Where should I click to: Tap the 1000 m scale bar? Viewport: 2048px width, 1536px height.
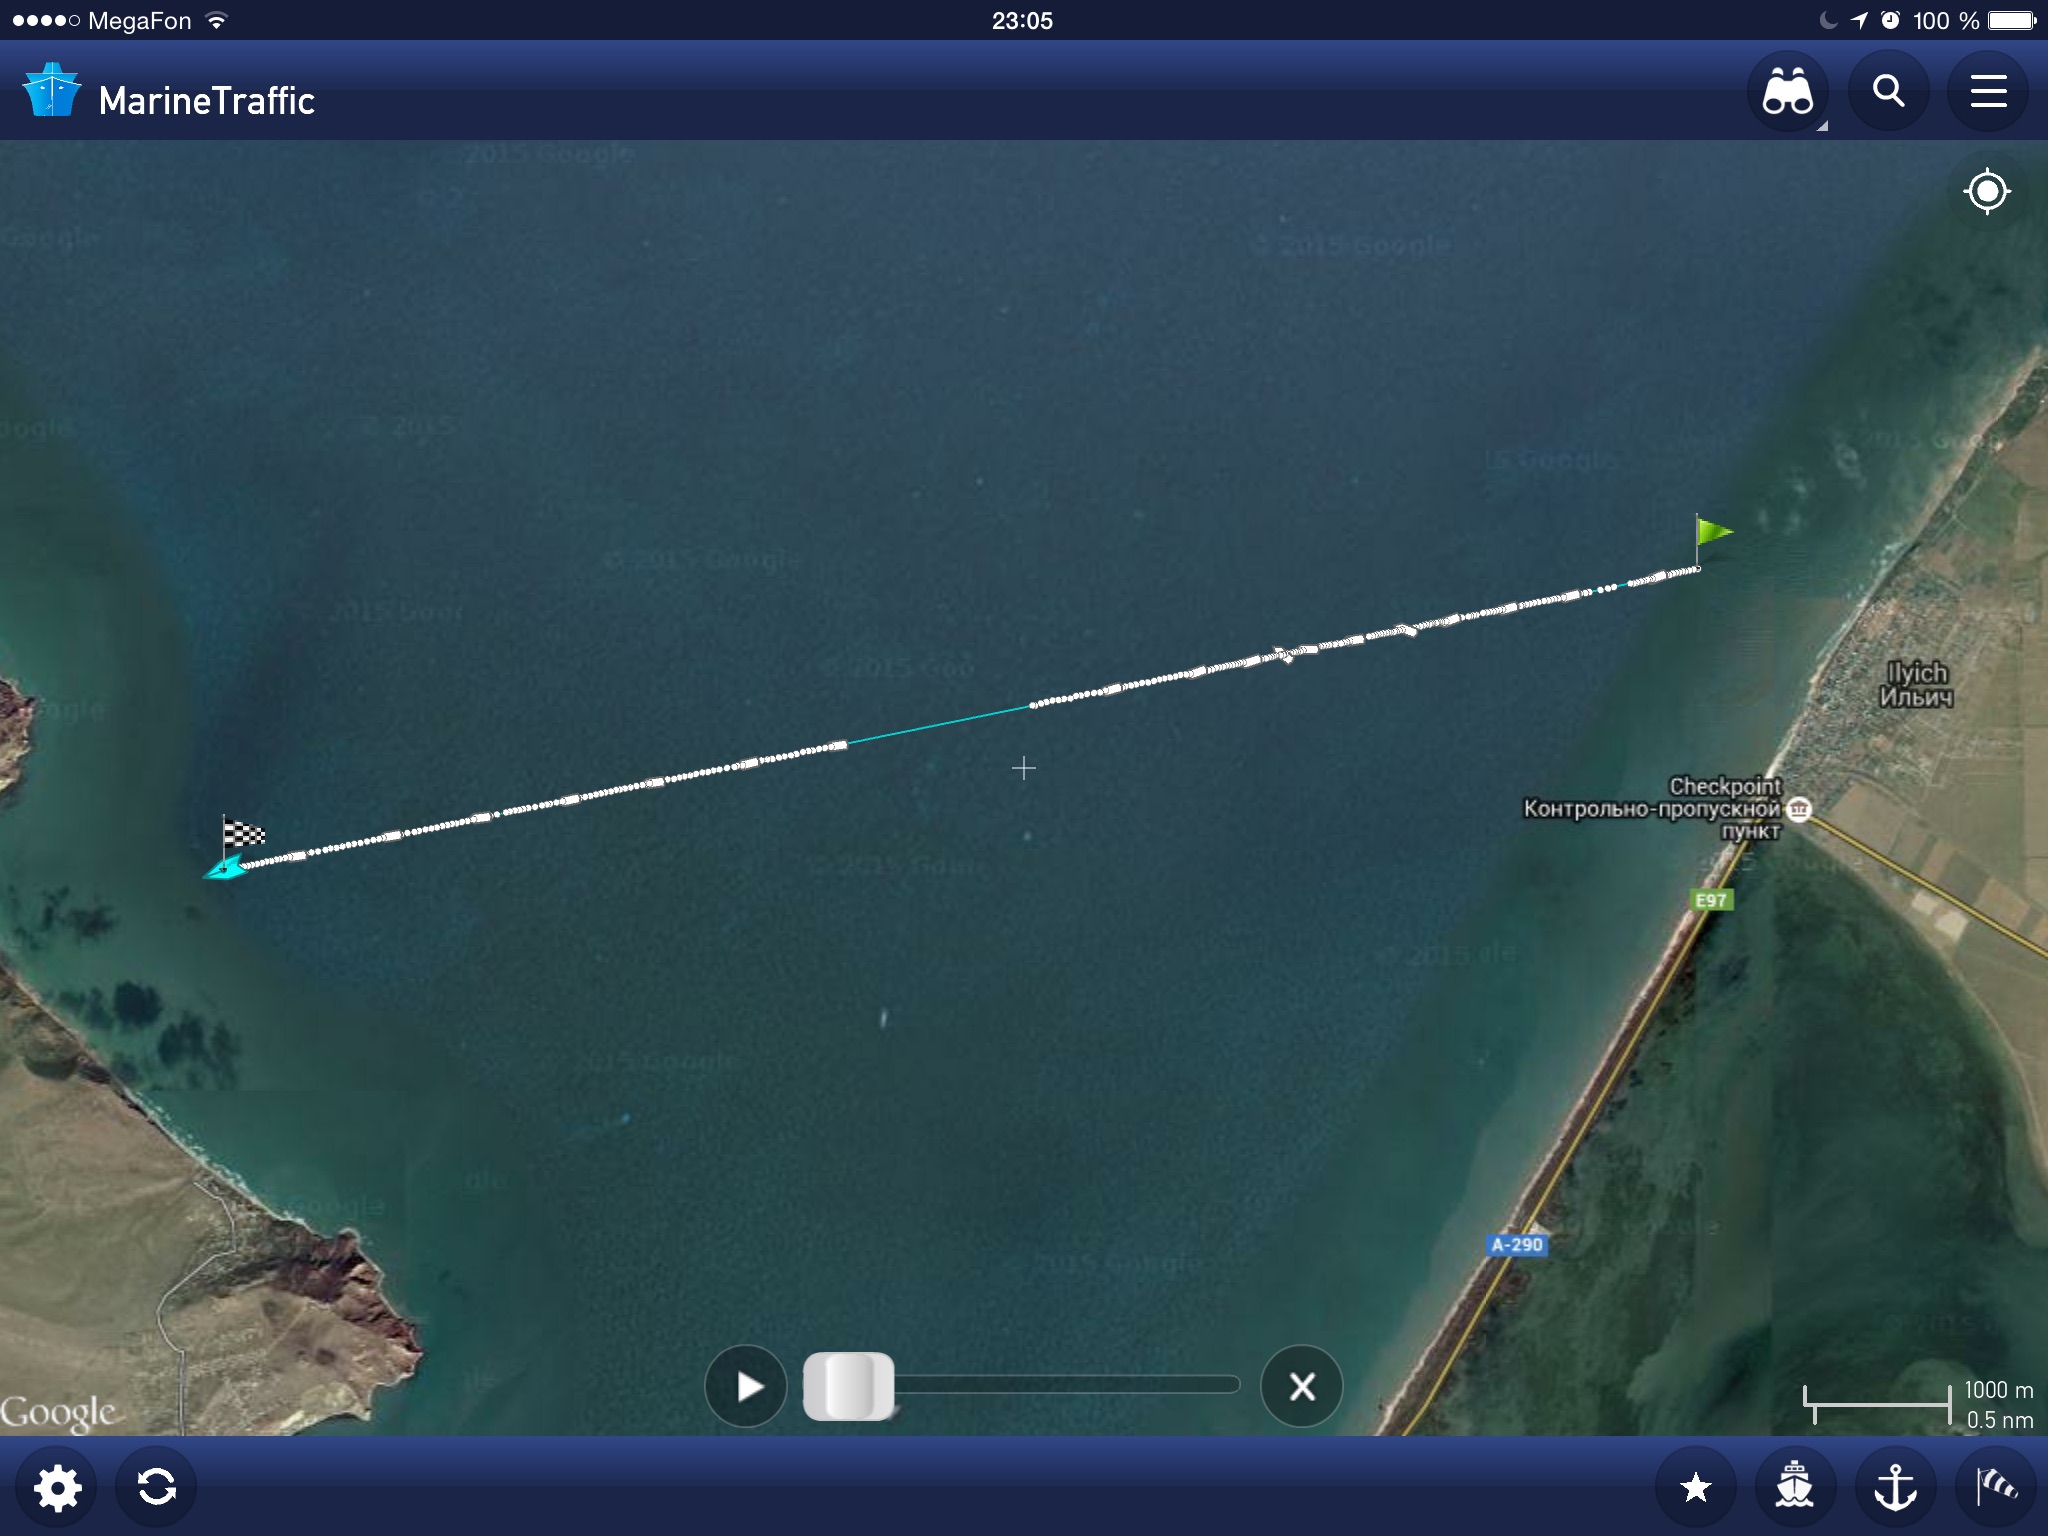[x=1877, y=1404]
